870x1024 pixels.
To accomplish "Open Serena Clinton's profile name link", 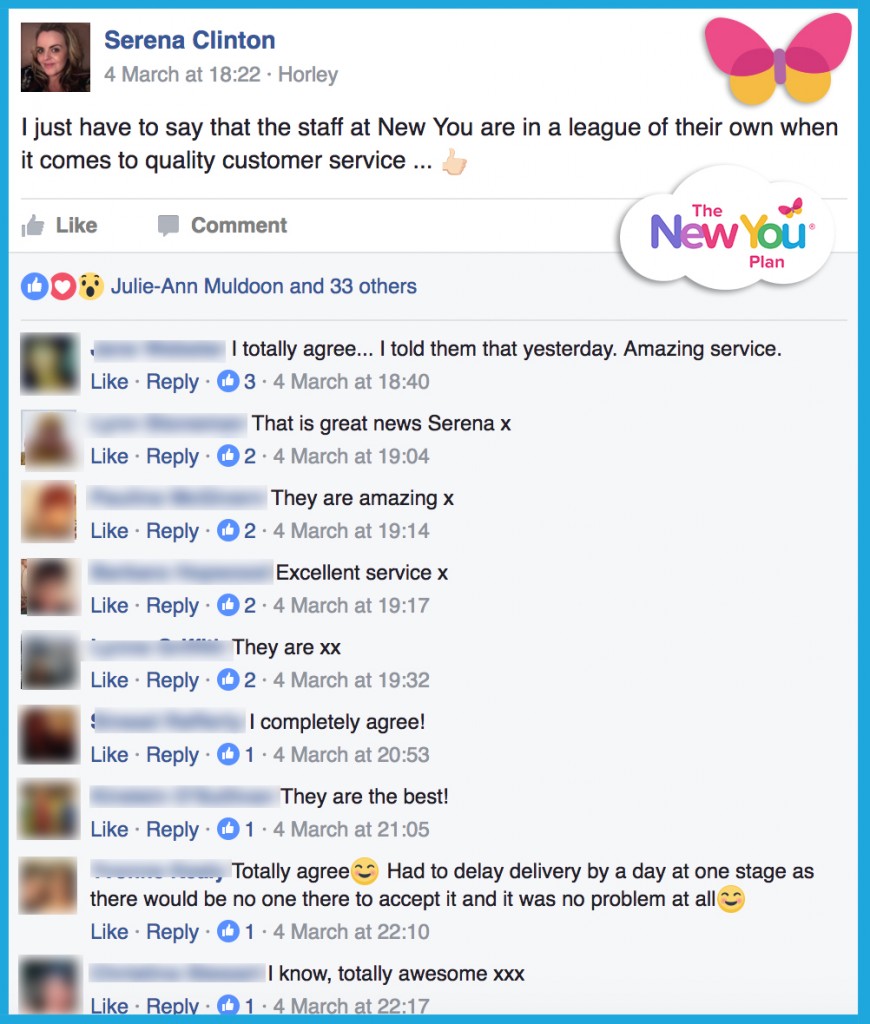I will (x=189, y=40).
